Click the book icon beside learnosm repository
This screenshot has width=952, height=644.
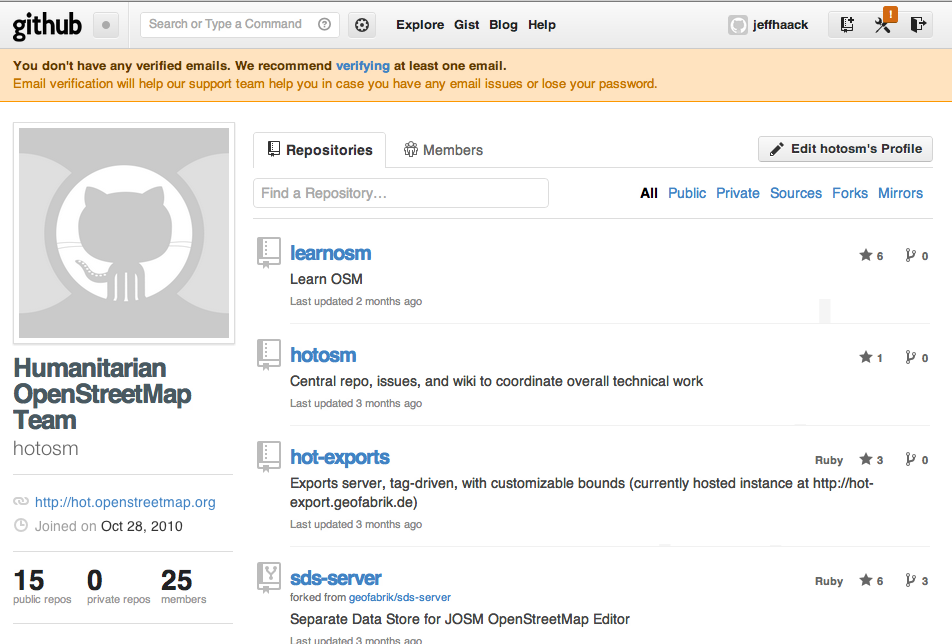click(x=268, y=252)
